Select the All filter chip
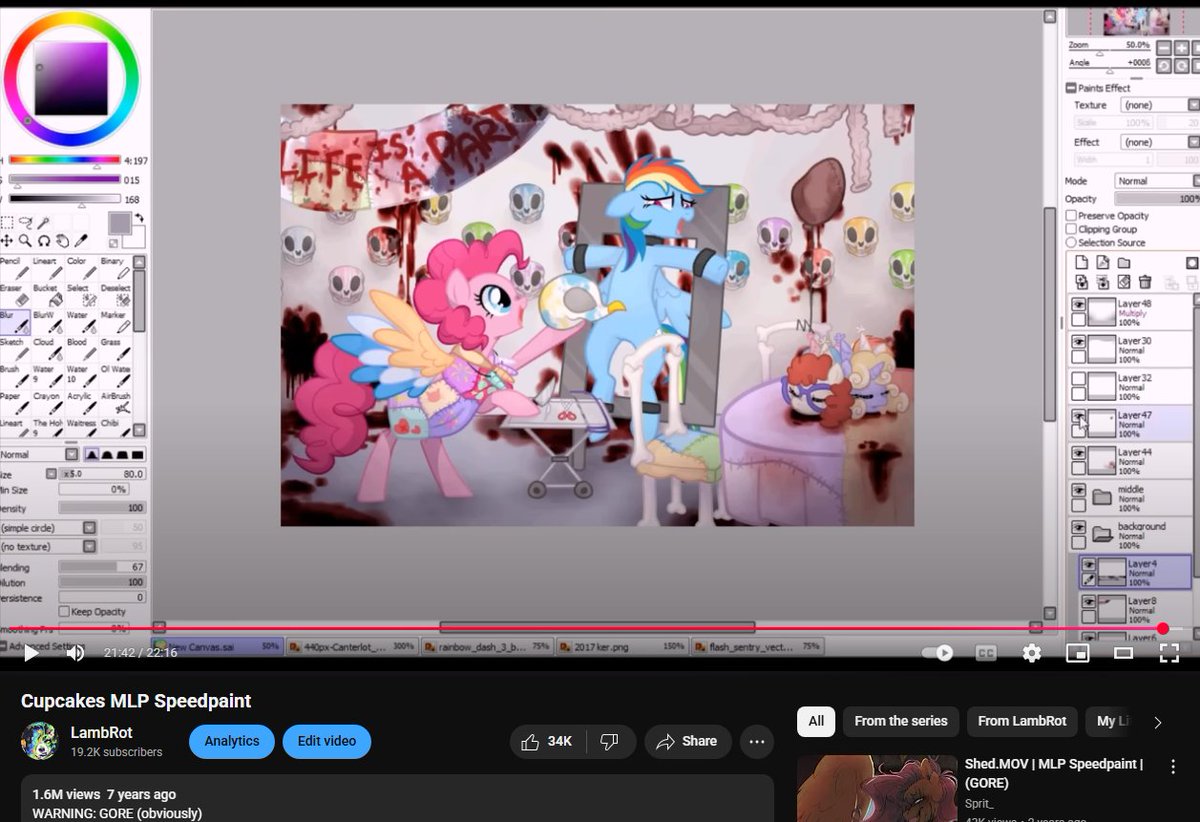The image size is (1200, 822). tap(816, 721)
